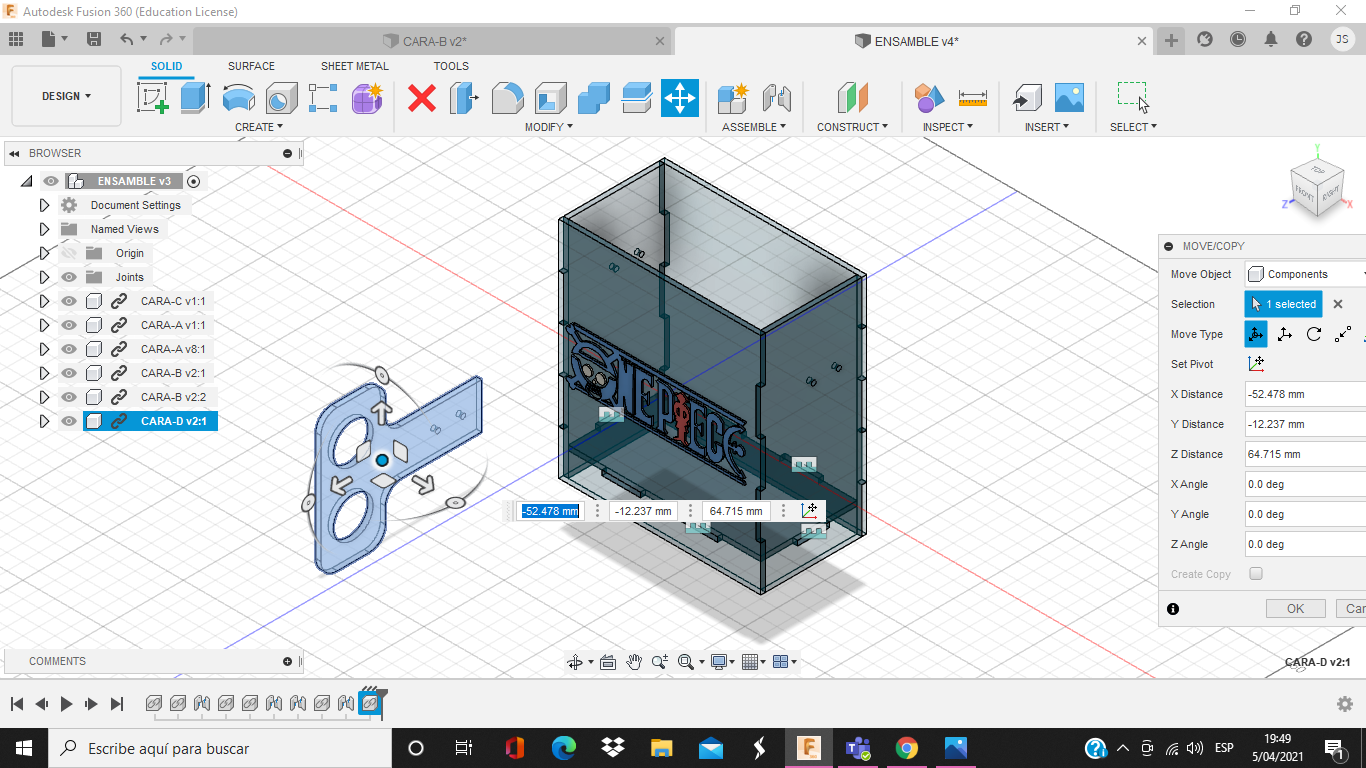Viewport: 1366px width, 768px height.
Task: Select the Joint tool
Action: tap(776, 97)
